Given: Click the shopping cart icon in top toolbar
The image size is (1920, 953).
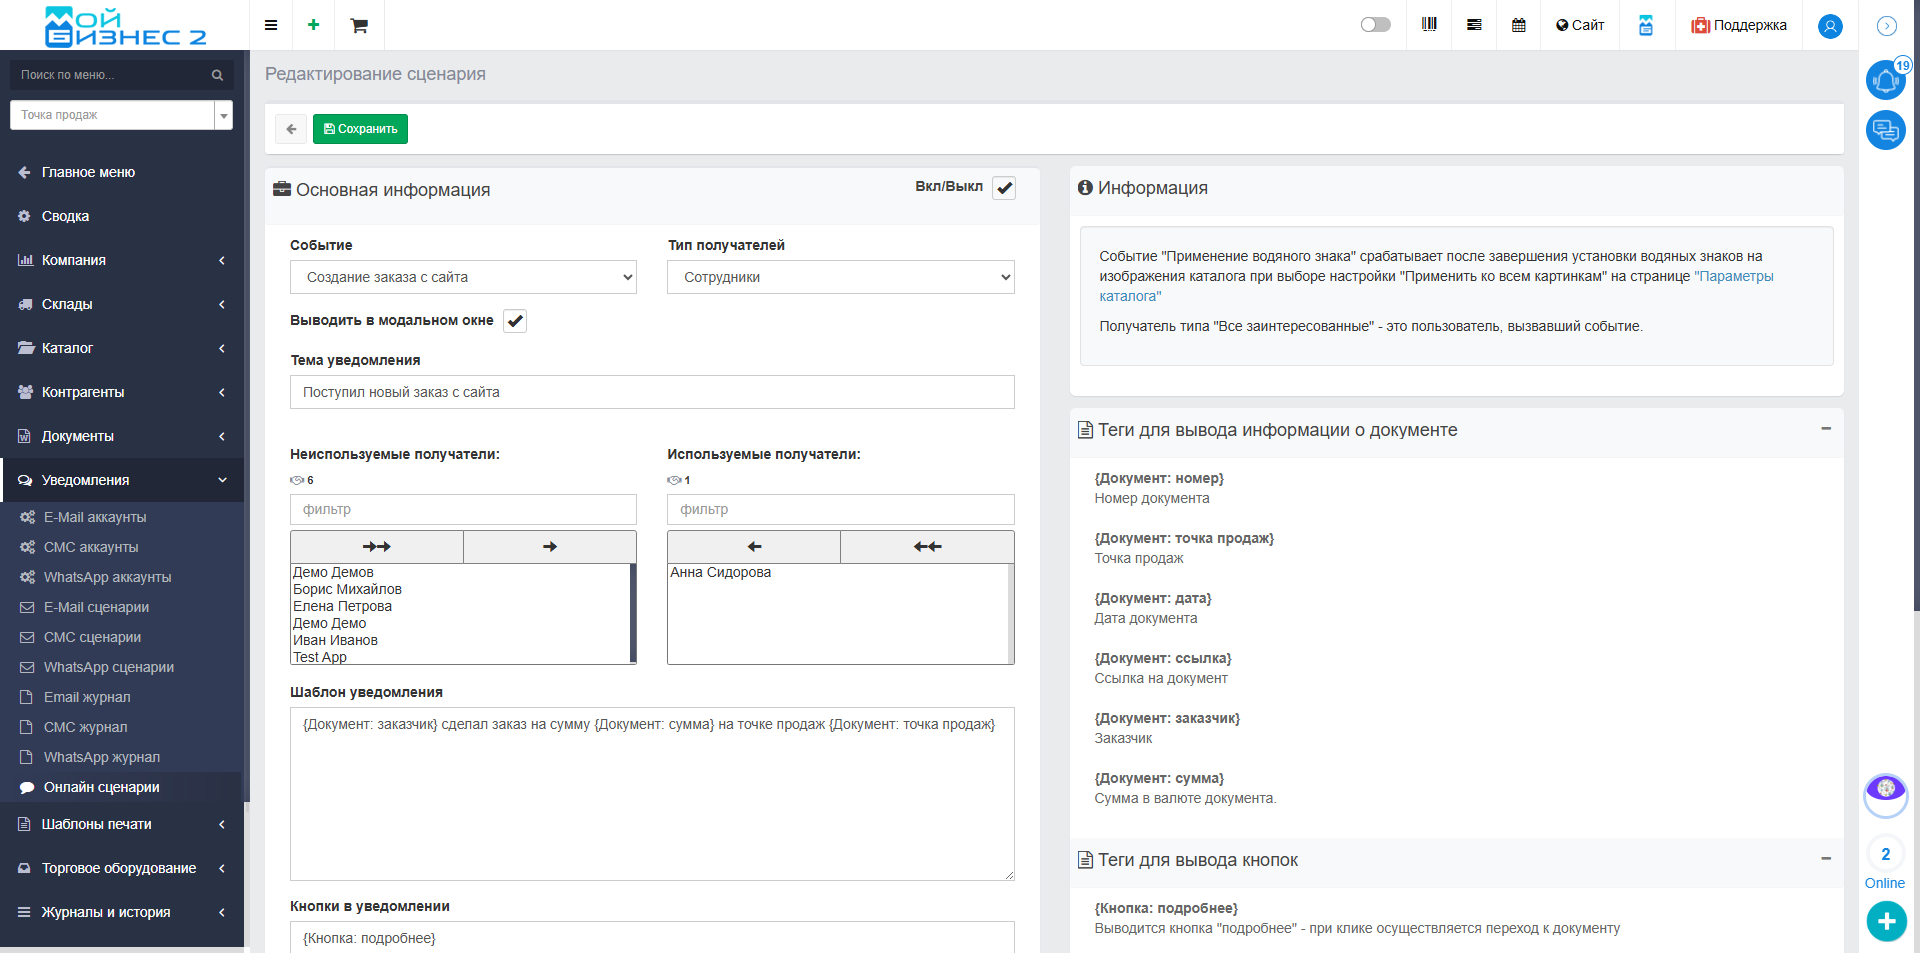Looking at the screenshot, I should coord(359,25).
